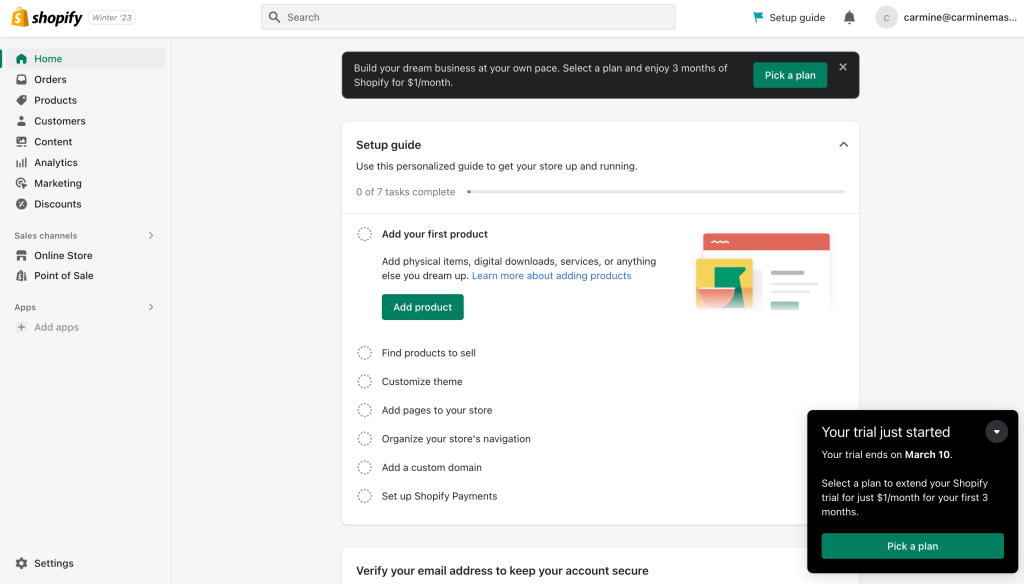
Task: Click the plus icon beside Add apps
Action: click(22, 327)
